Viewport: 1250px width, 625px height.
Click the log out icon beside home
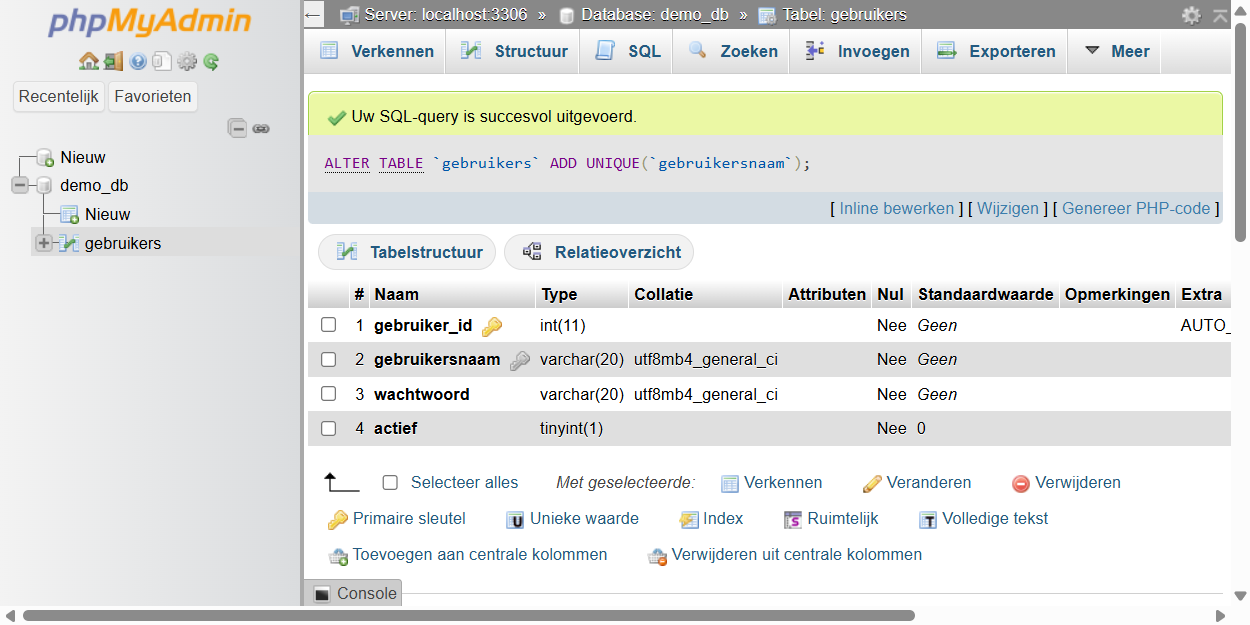[x=113, y=62]
